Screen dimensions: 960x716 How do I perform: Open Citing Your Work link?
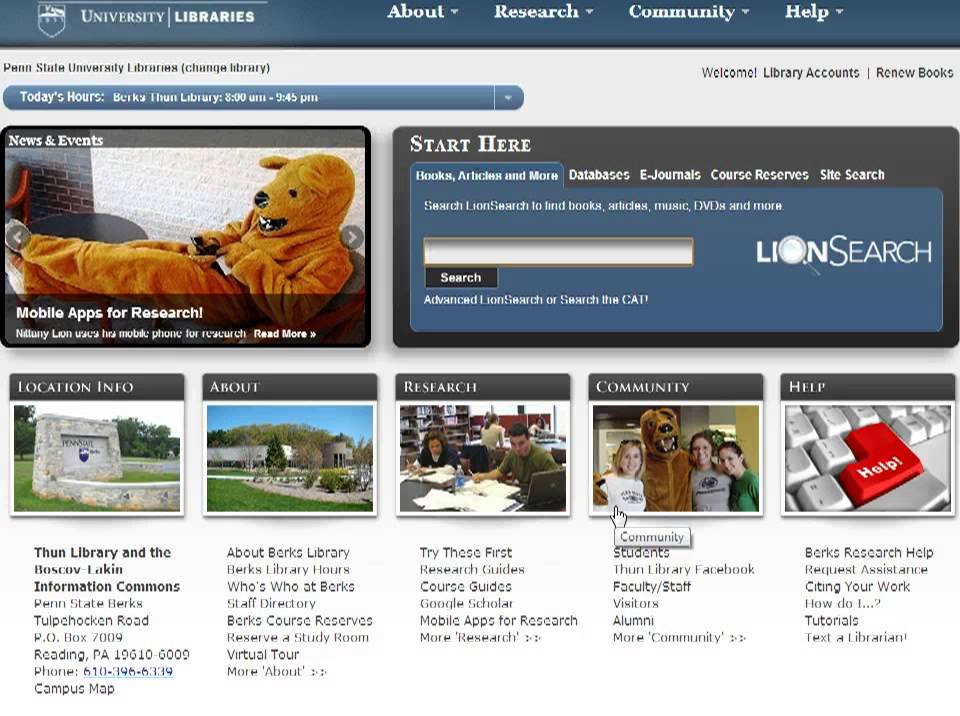coord(857,587)
